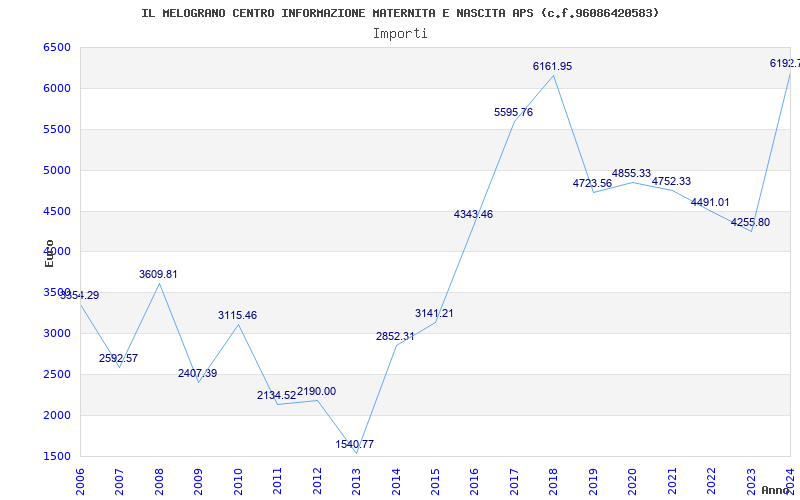Select the data label 2190.00

(316, 391)
